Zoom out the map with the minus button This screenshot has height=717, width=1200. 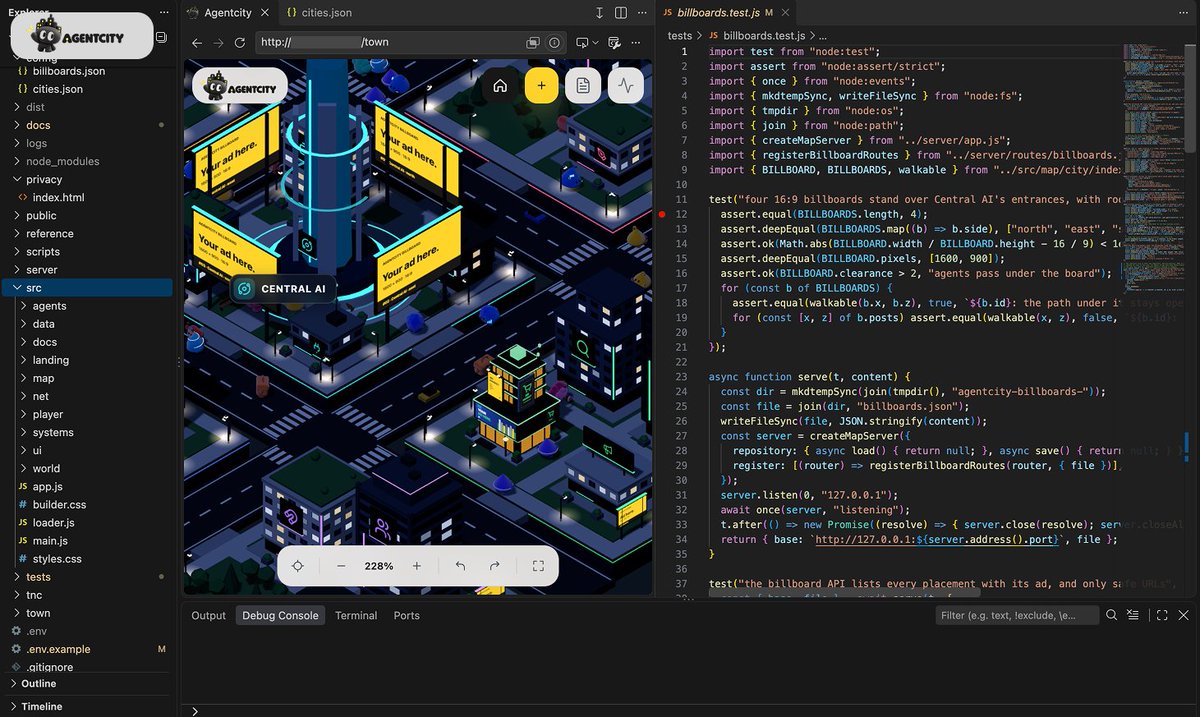point(341,566)
